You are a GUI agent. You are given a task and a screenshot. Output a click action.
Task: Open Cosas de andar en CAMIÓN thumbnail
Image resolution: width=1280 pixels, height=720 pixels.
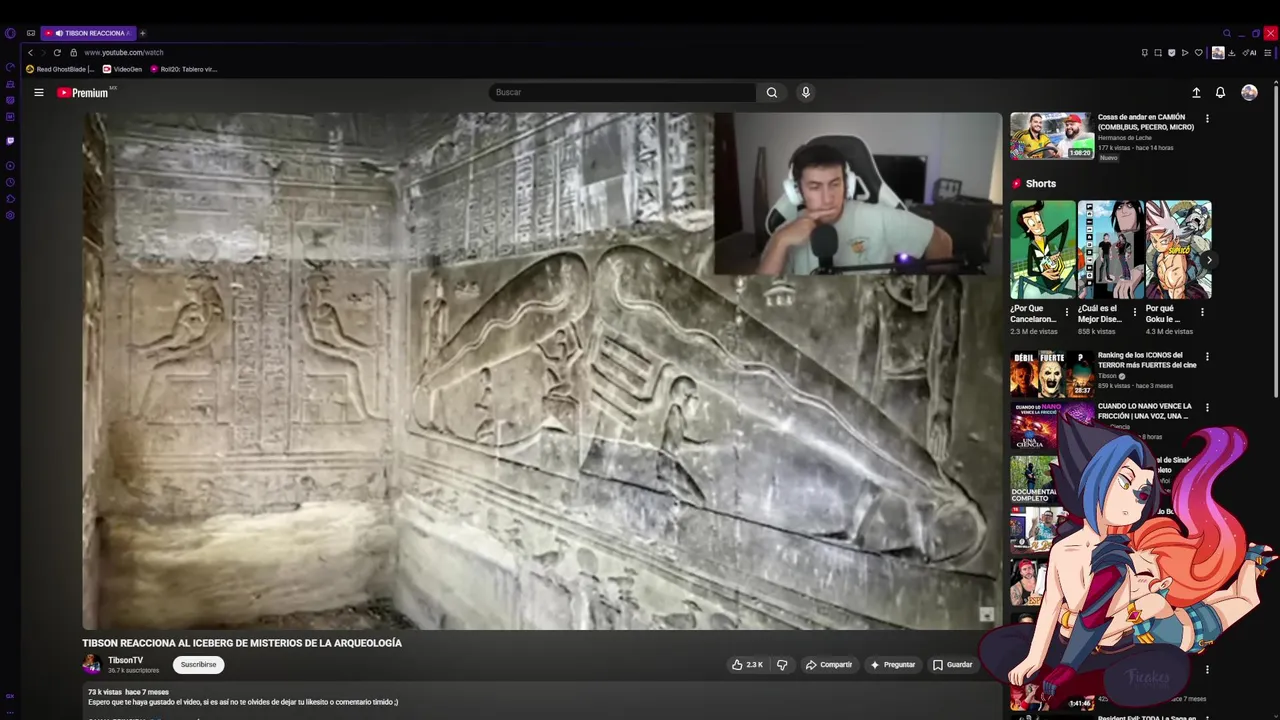(x=1051, y=136)
